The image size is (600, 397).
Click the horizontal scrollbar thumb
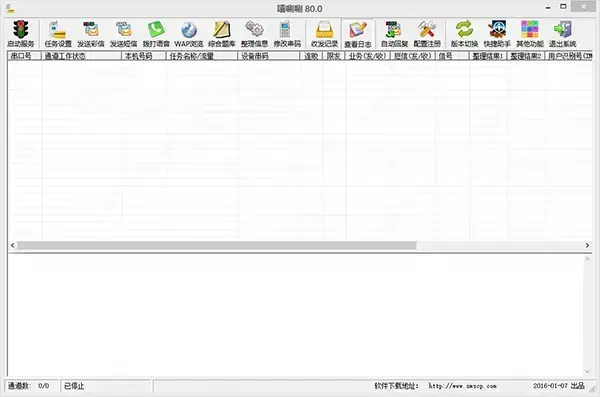point(217,245)
